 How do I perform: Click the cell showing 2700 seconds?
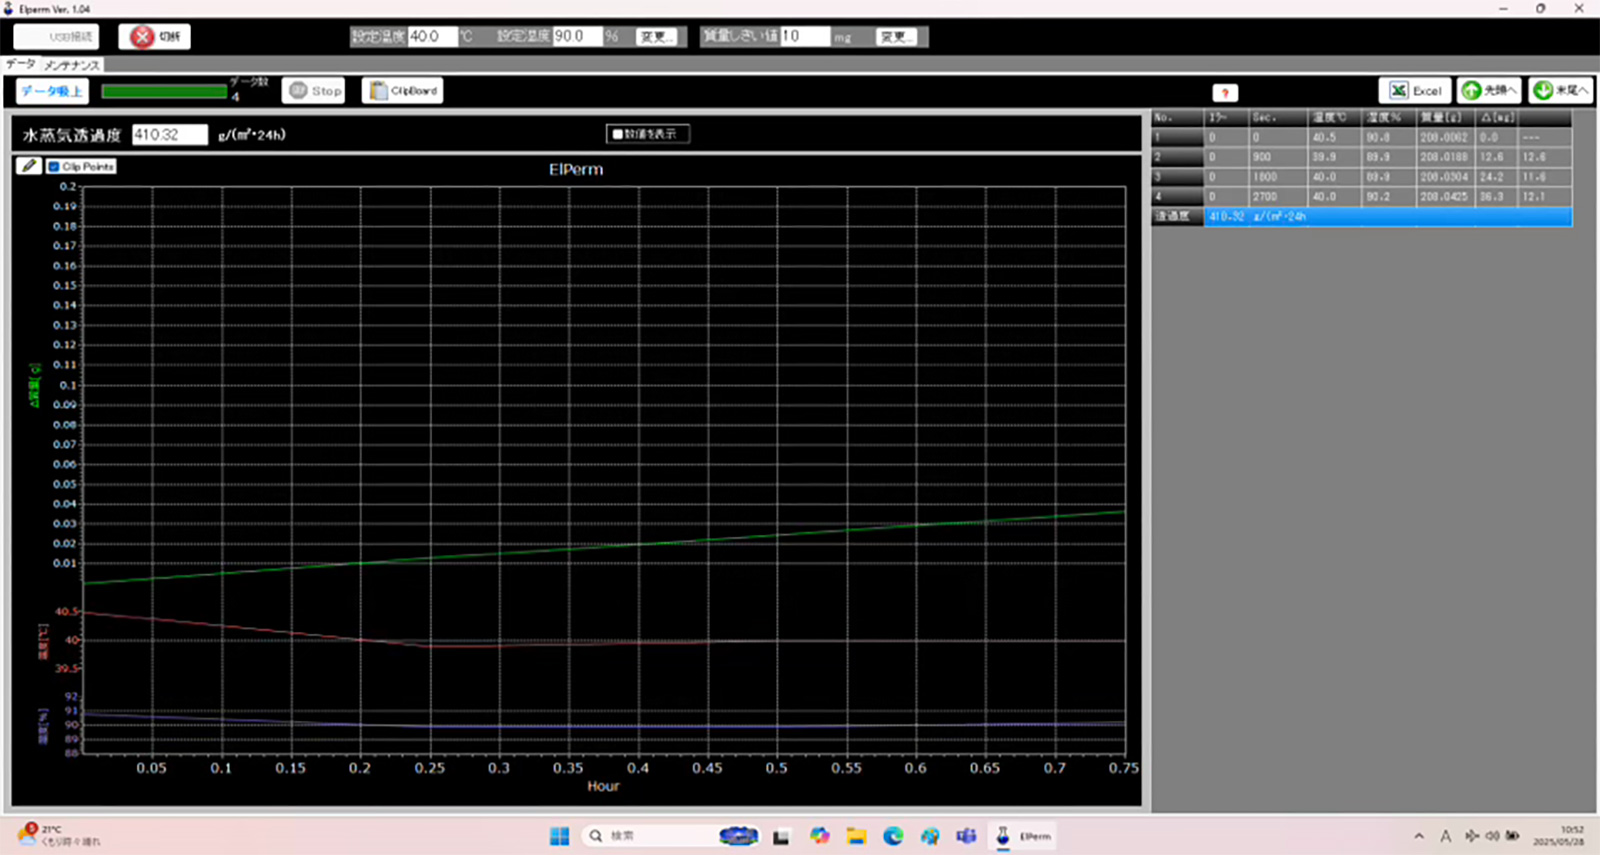click(1279, 197)
